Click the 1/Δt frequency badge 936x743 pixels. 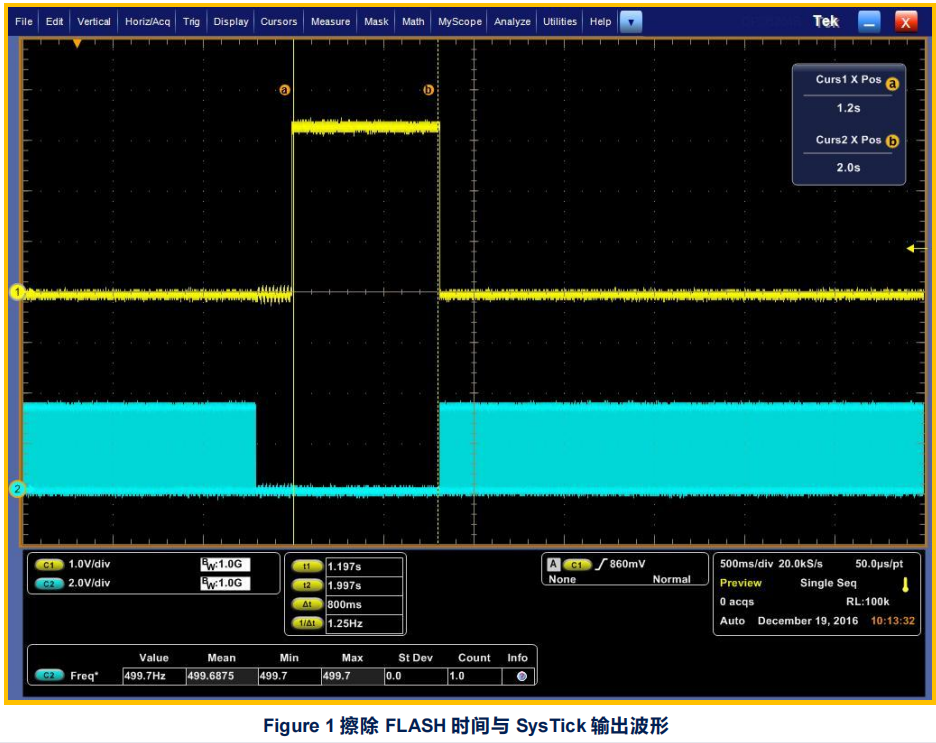[307, 623]
